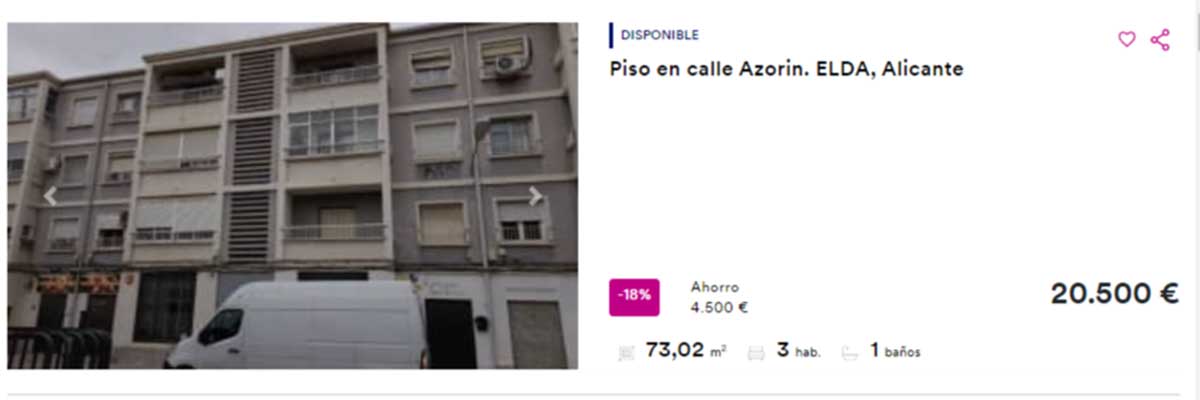Click the 73,02 m² surface value
Screen dimensions: 1200x400
tap(686, 350)
